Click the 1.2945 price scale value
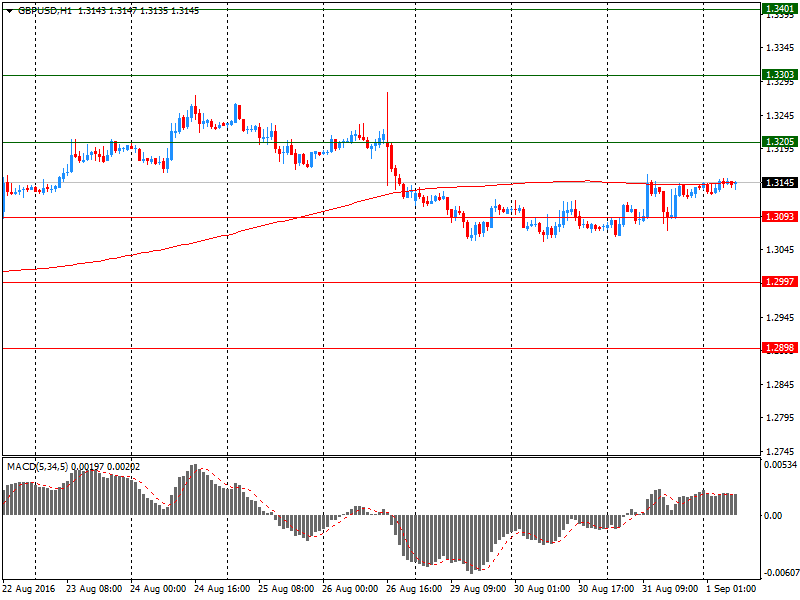The width and height of the screenshot is (800, 600). tap(780, 318)
